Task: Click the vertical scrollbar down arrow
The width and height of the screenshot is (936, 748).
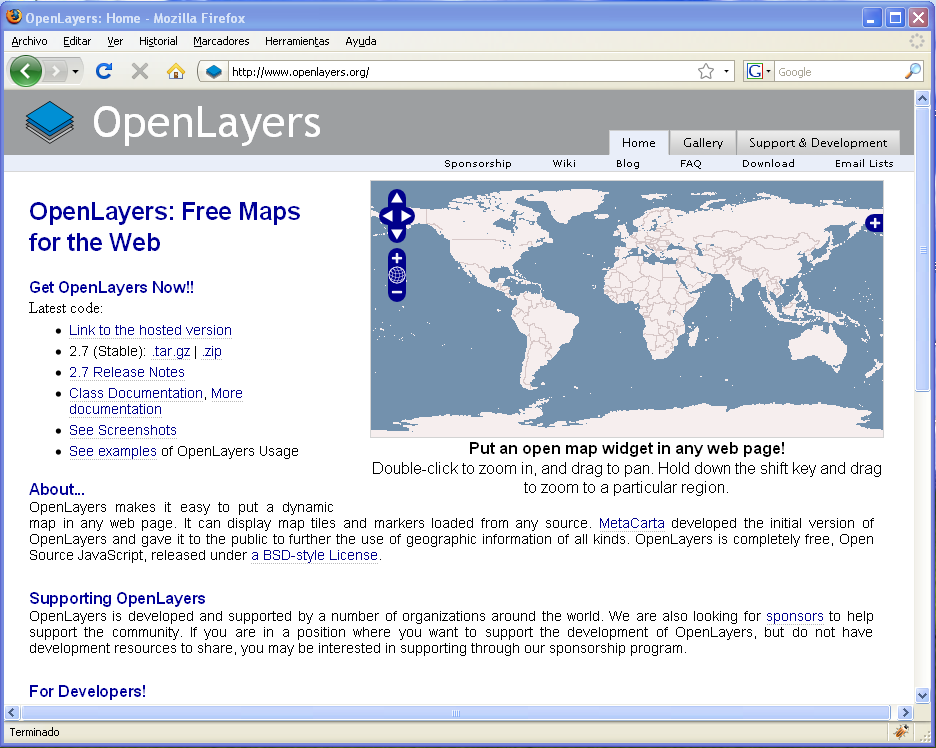Action: tap(923, 695)
